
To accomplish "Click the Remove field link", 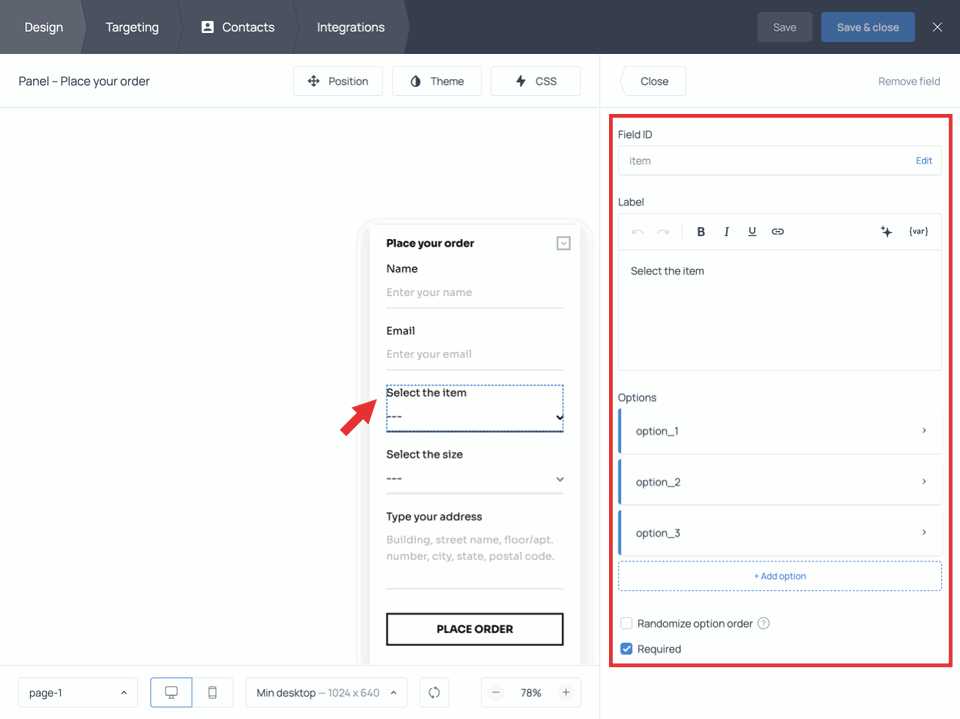I will pos(908,81).
